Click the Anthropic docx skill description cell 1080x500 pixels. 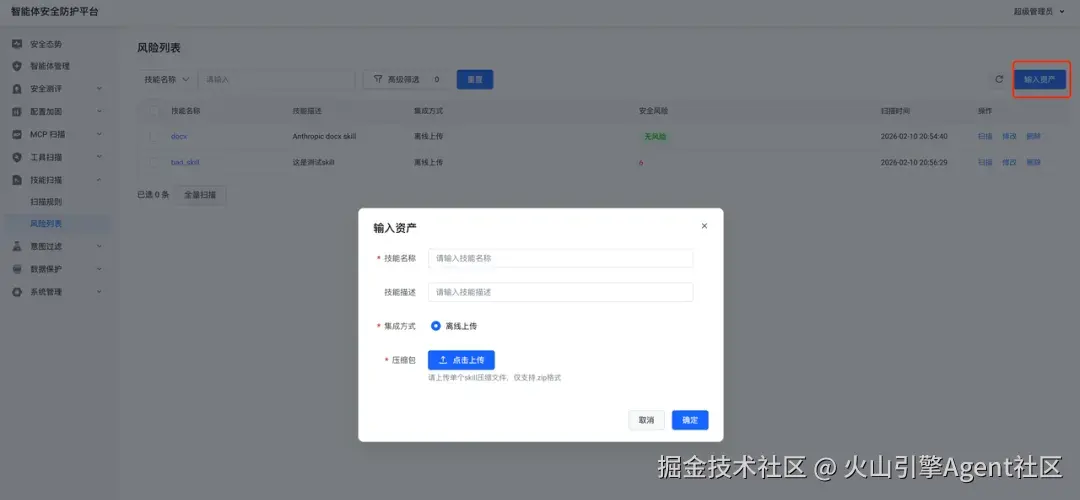[x=324, y=136]
